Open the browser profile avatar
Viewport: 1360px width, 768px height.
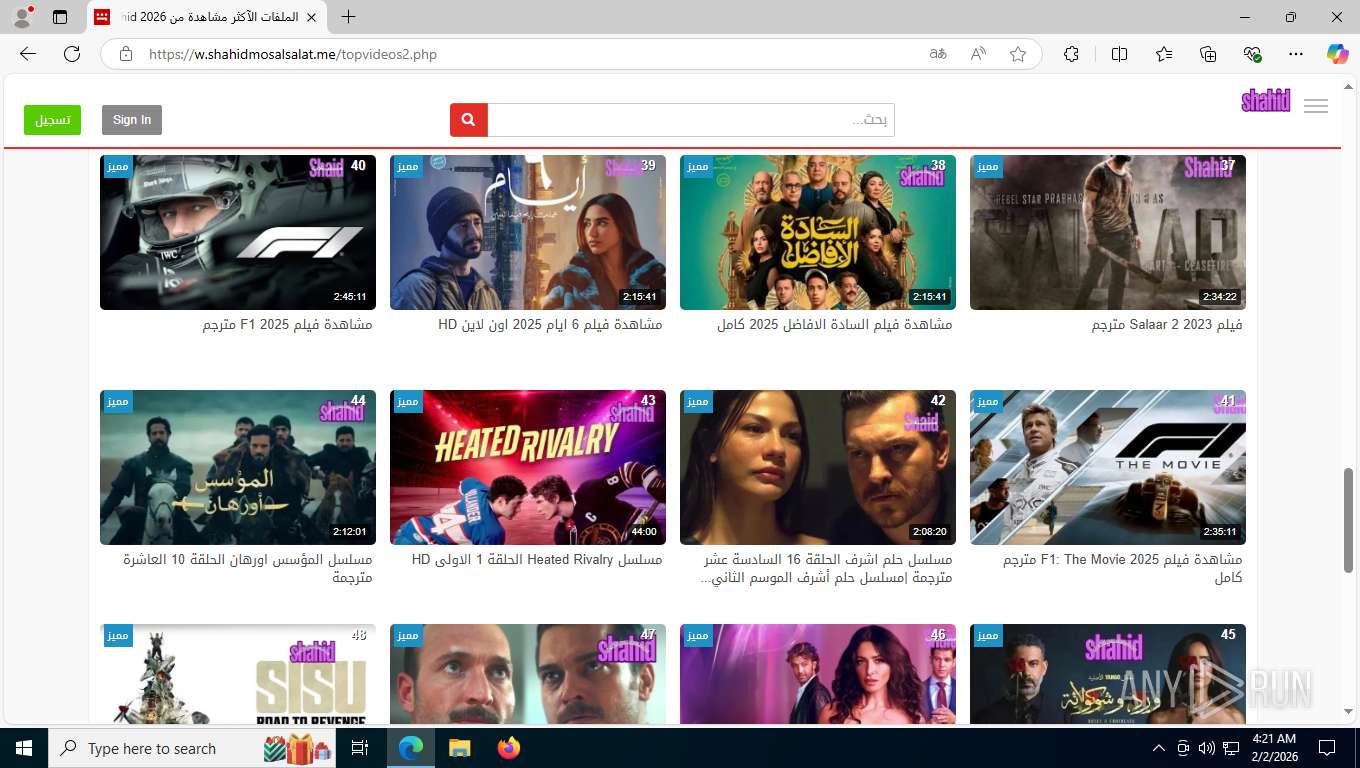pyautogui.click(x=22, y=17)
